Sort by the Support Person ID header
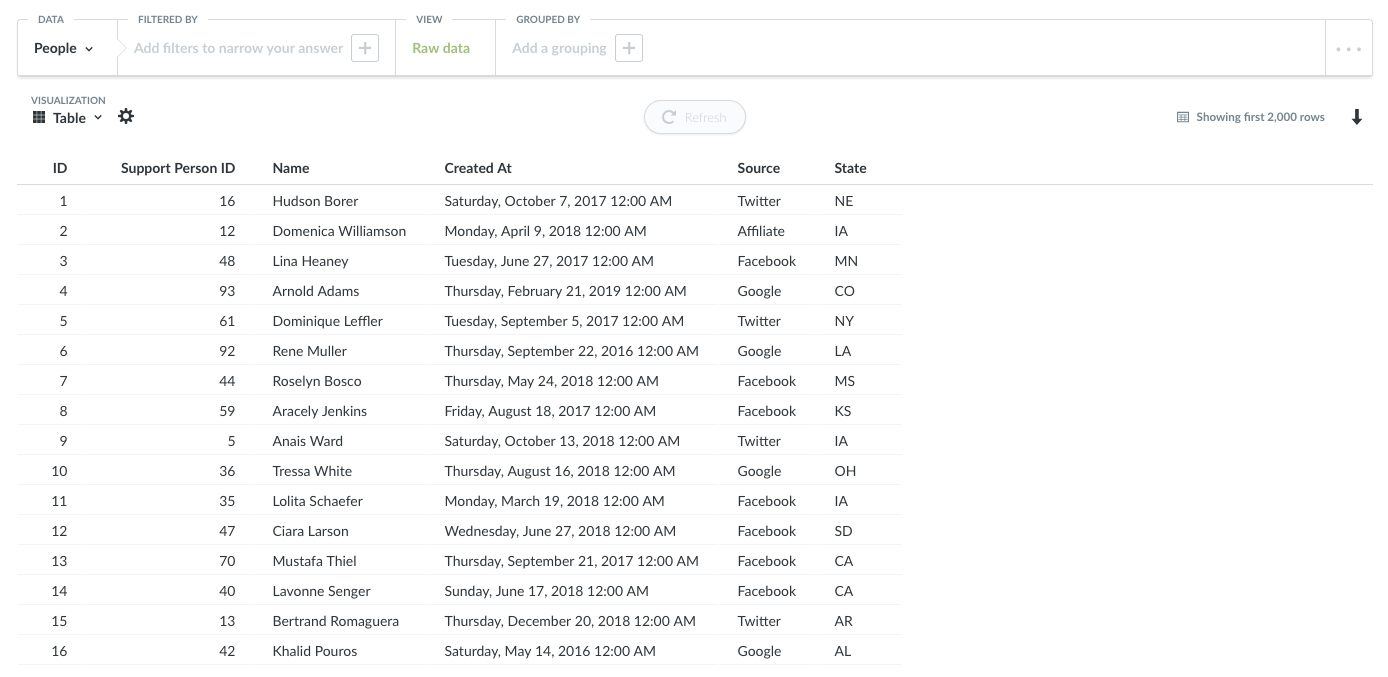 click(178, 168)
